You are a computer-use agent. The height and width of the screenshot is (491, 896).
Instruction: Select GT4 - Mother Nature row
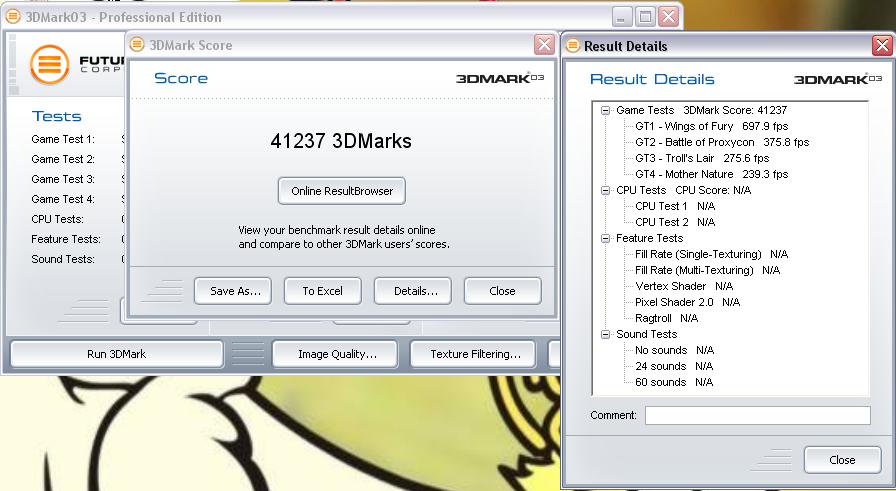711,174
